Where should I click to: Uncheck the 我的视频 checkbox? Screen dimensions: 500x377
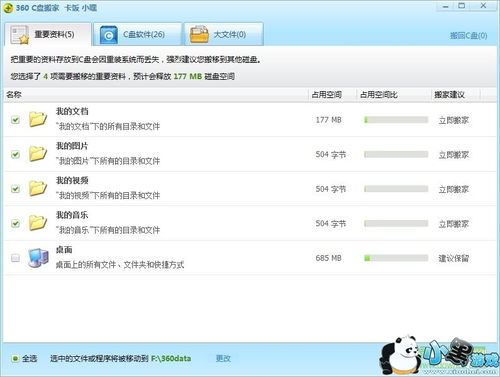point(15,189)
